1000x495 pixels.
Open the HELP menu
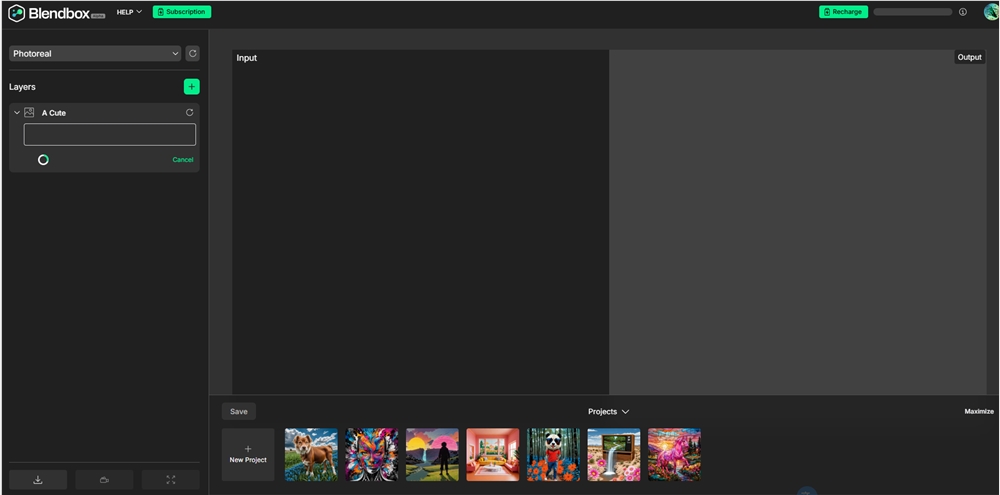[x=129, y=12]
